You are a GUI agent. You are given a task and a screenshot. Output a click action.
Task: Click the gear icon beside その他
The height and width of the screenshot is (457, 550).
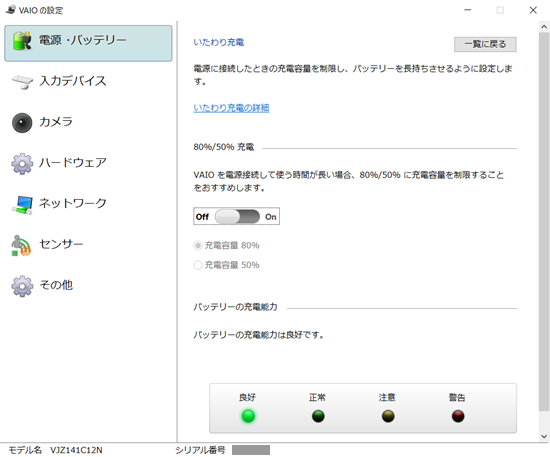point(22,286)
